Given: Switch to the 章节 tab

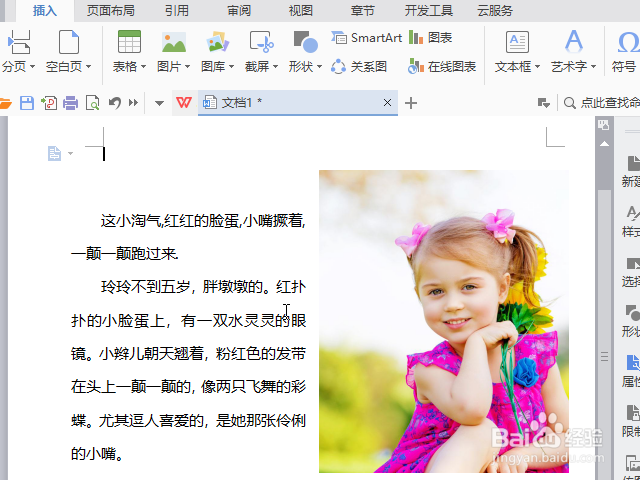Looking at the screenshot, I should coord(362,11).
